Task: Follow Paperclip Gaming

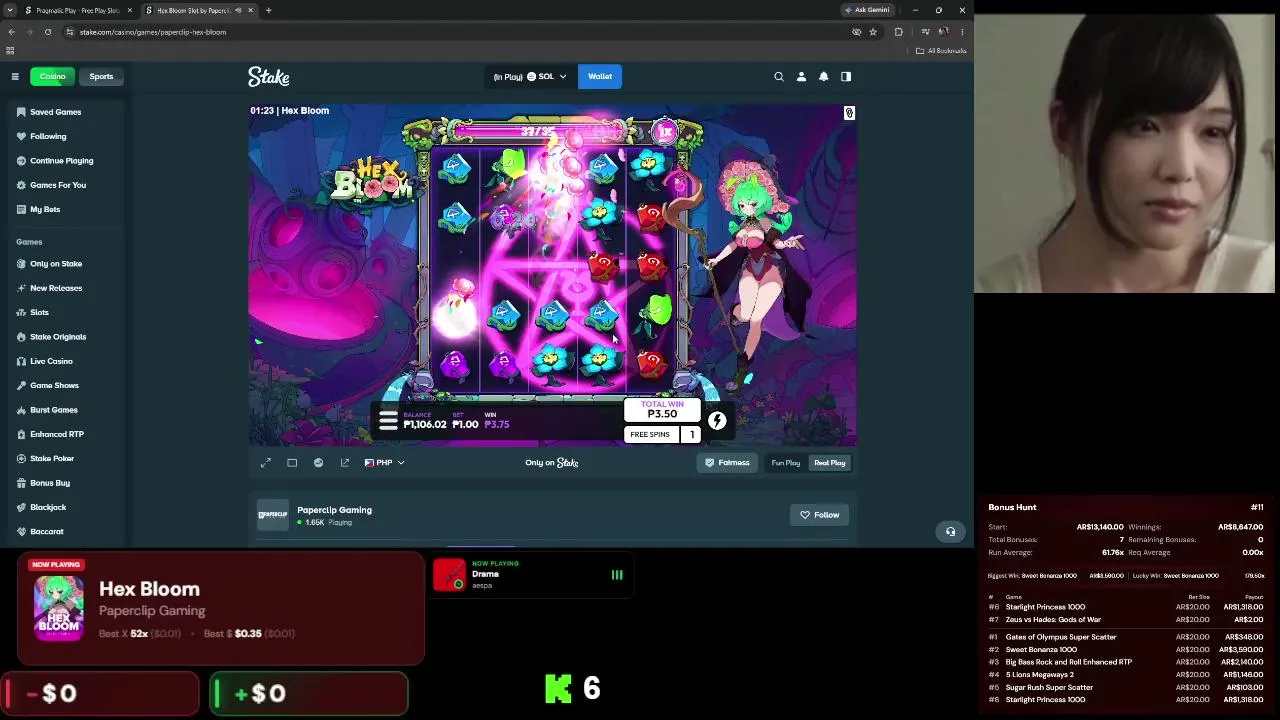Action: [x=820, y=515]
